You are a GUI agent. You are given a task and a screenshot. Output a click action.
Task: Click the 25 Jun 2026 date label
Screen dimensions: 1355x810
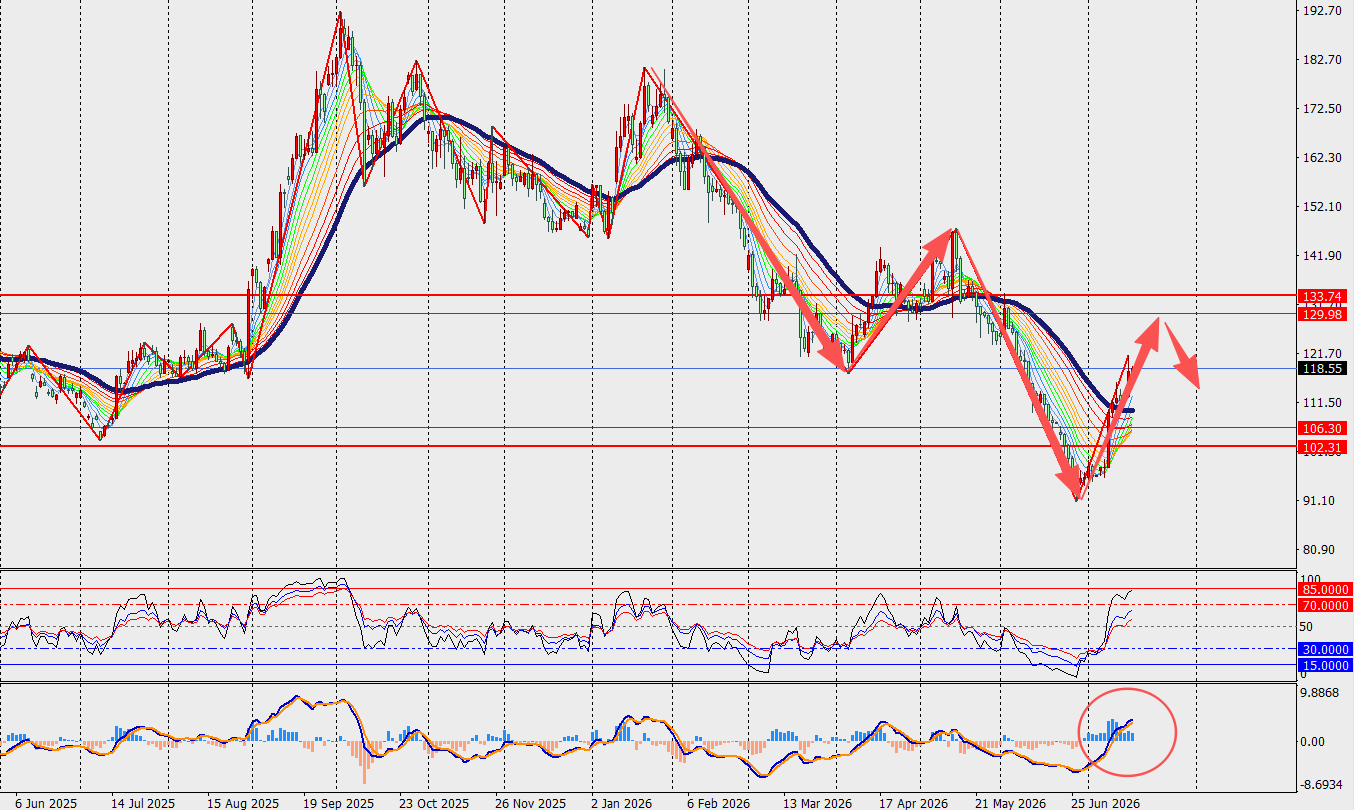pos(1105,802)
